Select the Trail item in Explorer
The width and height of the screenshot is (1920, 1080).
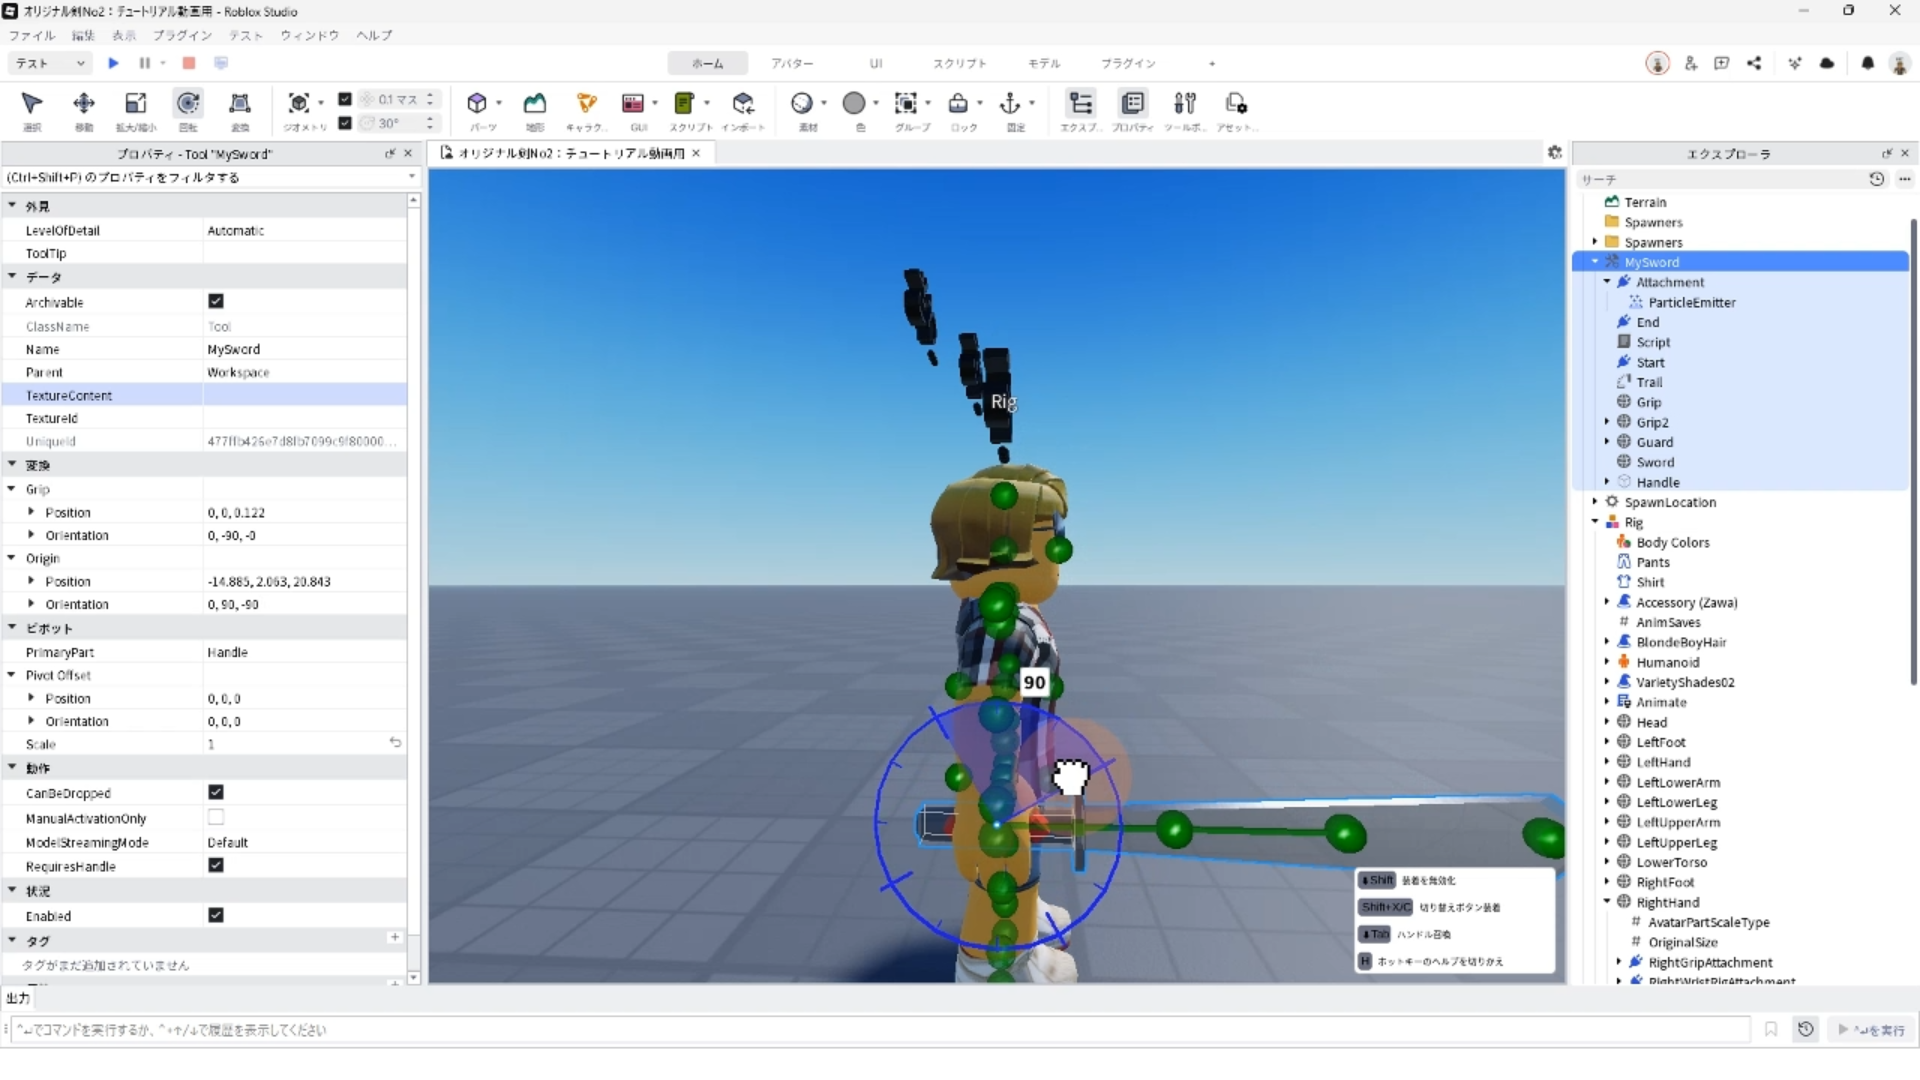click(x=1649, y=382)
